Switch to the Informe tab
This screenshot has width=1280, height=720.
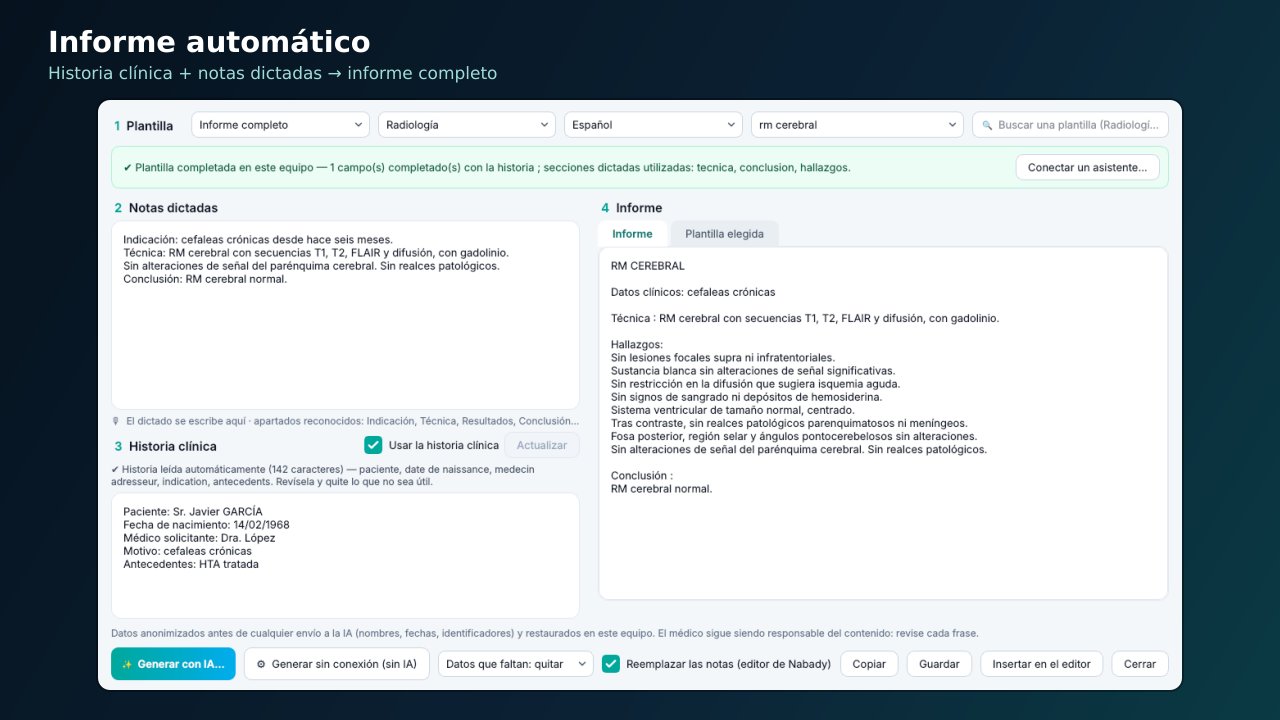632,234
